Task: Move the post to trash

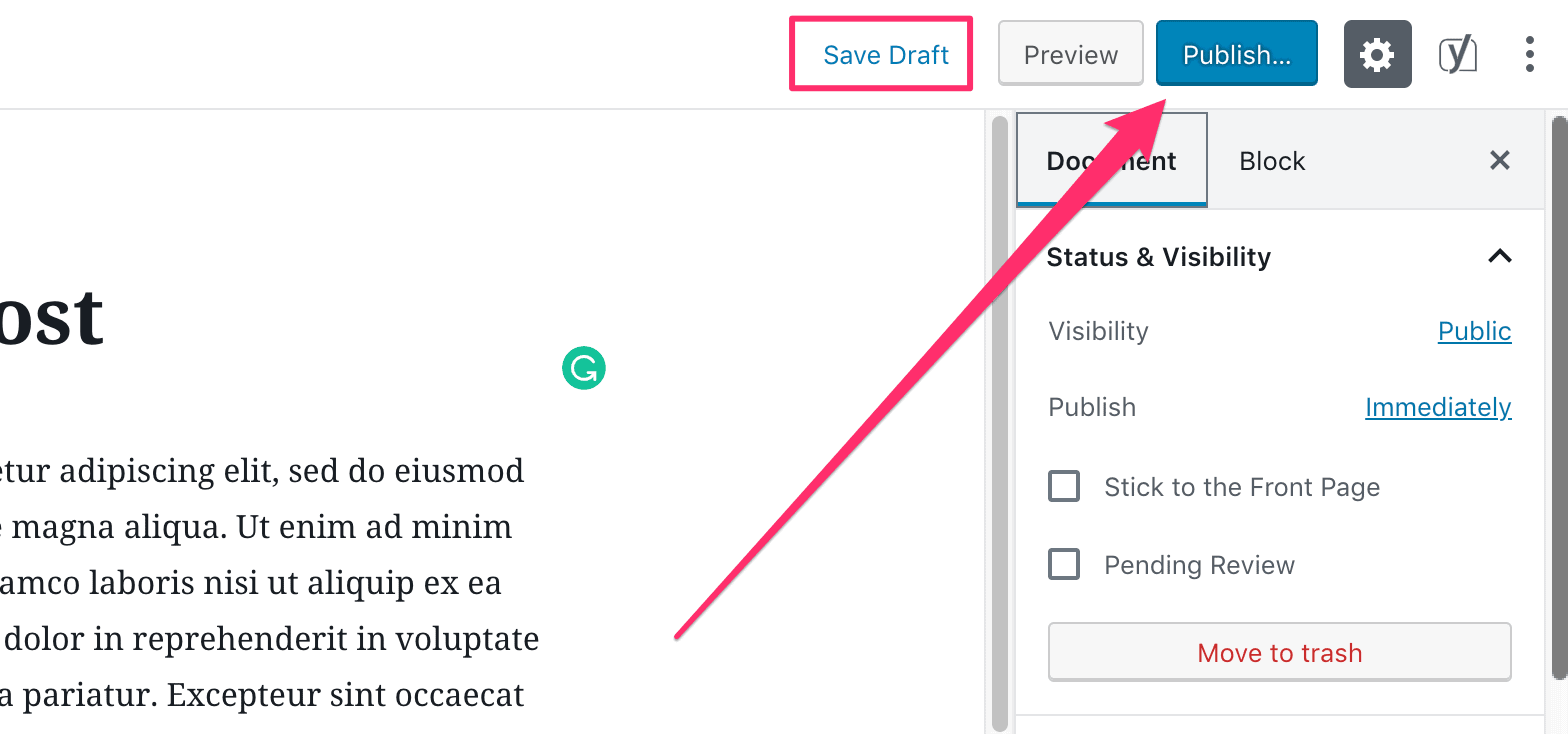Action: [1280, 653]
